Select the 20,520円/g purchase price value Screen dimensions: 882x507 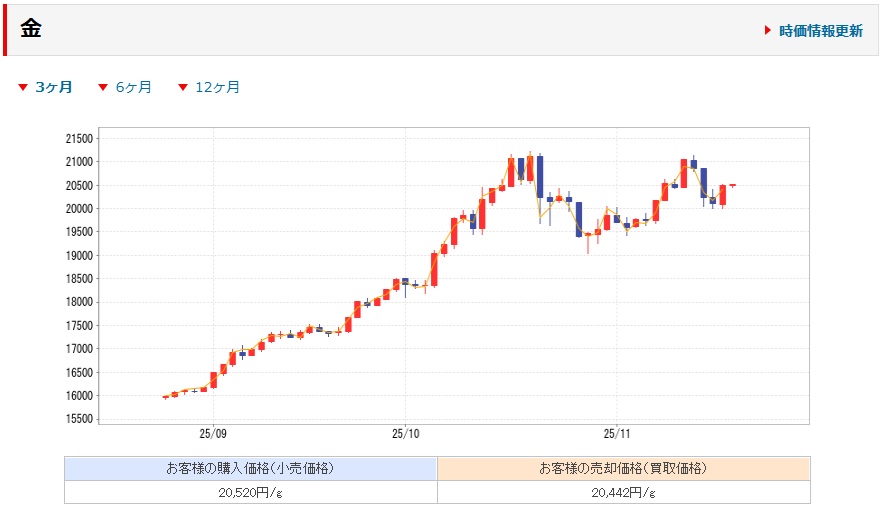coord(250,492)
